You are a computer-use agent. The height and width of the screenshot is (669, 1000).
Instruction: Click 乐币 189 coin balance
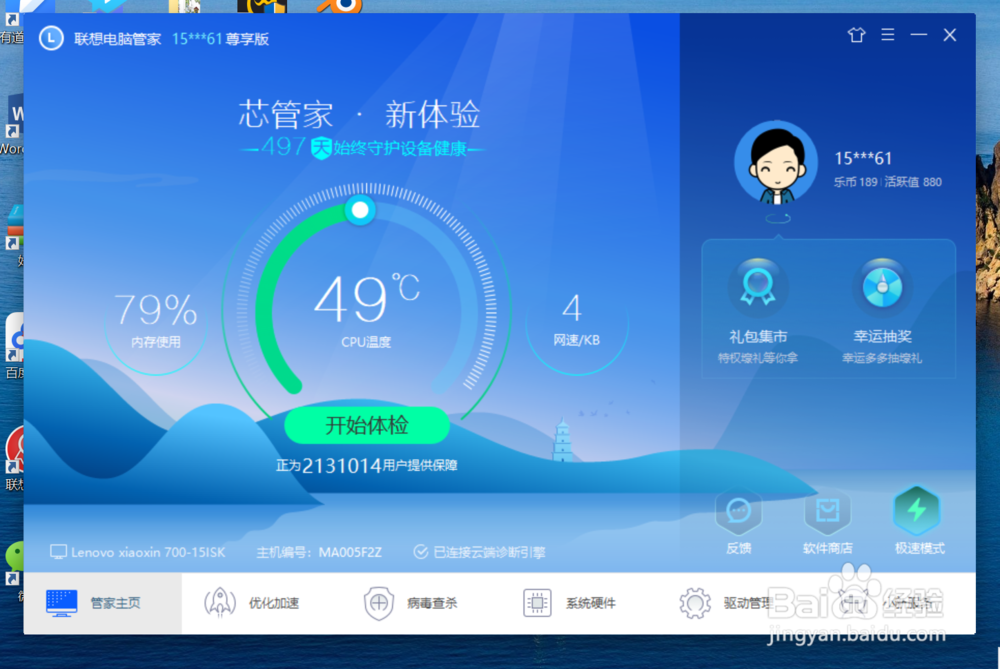pyautogui.click(x=855, y=182)
